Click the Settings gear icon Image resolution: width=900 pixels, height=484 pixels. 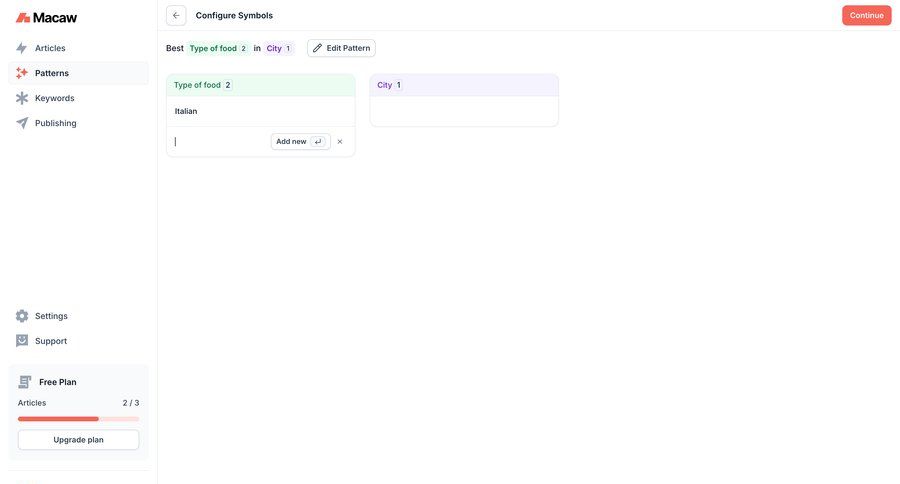point(22,316)
